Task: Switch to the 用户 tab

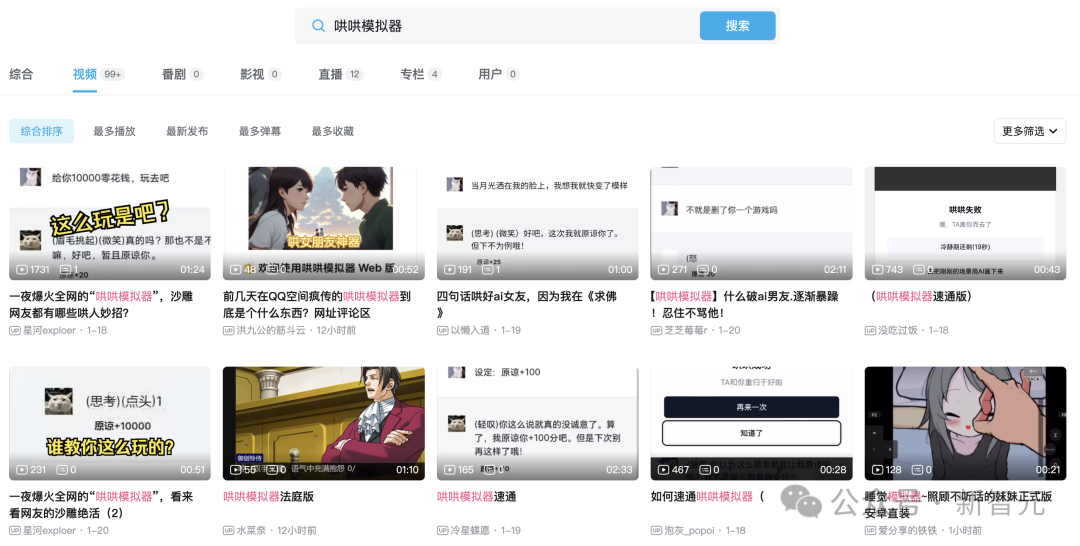Action: (x=490, y=74)
